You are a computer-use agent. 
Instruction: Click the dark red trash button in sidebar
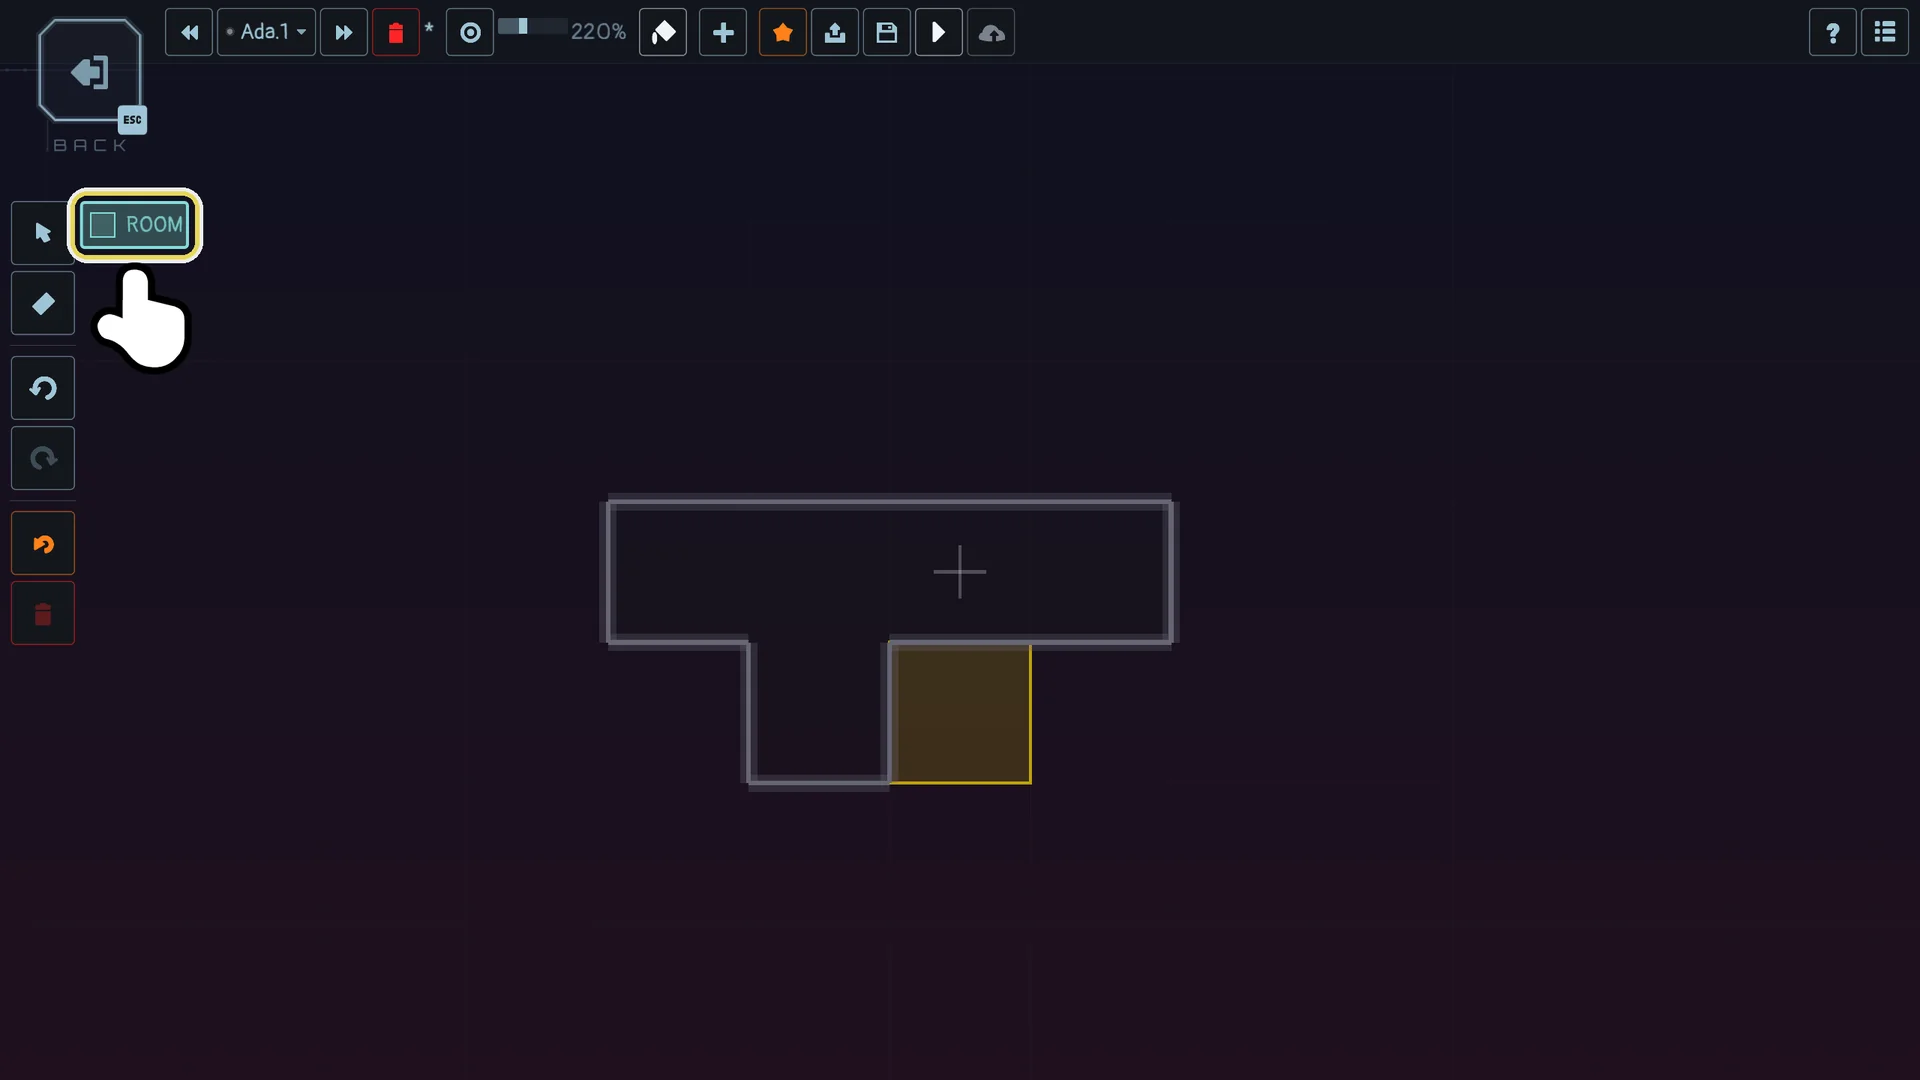coord(43,614)
